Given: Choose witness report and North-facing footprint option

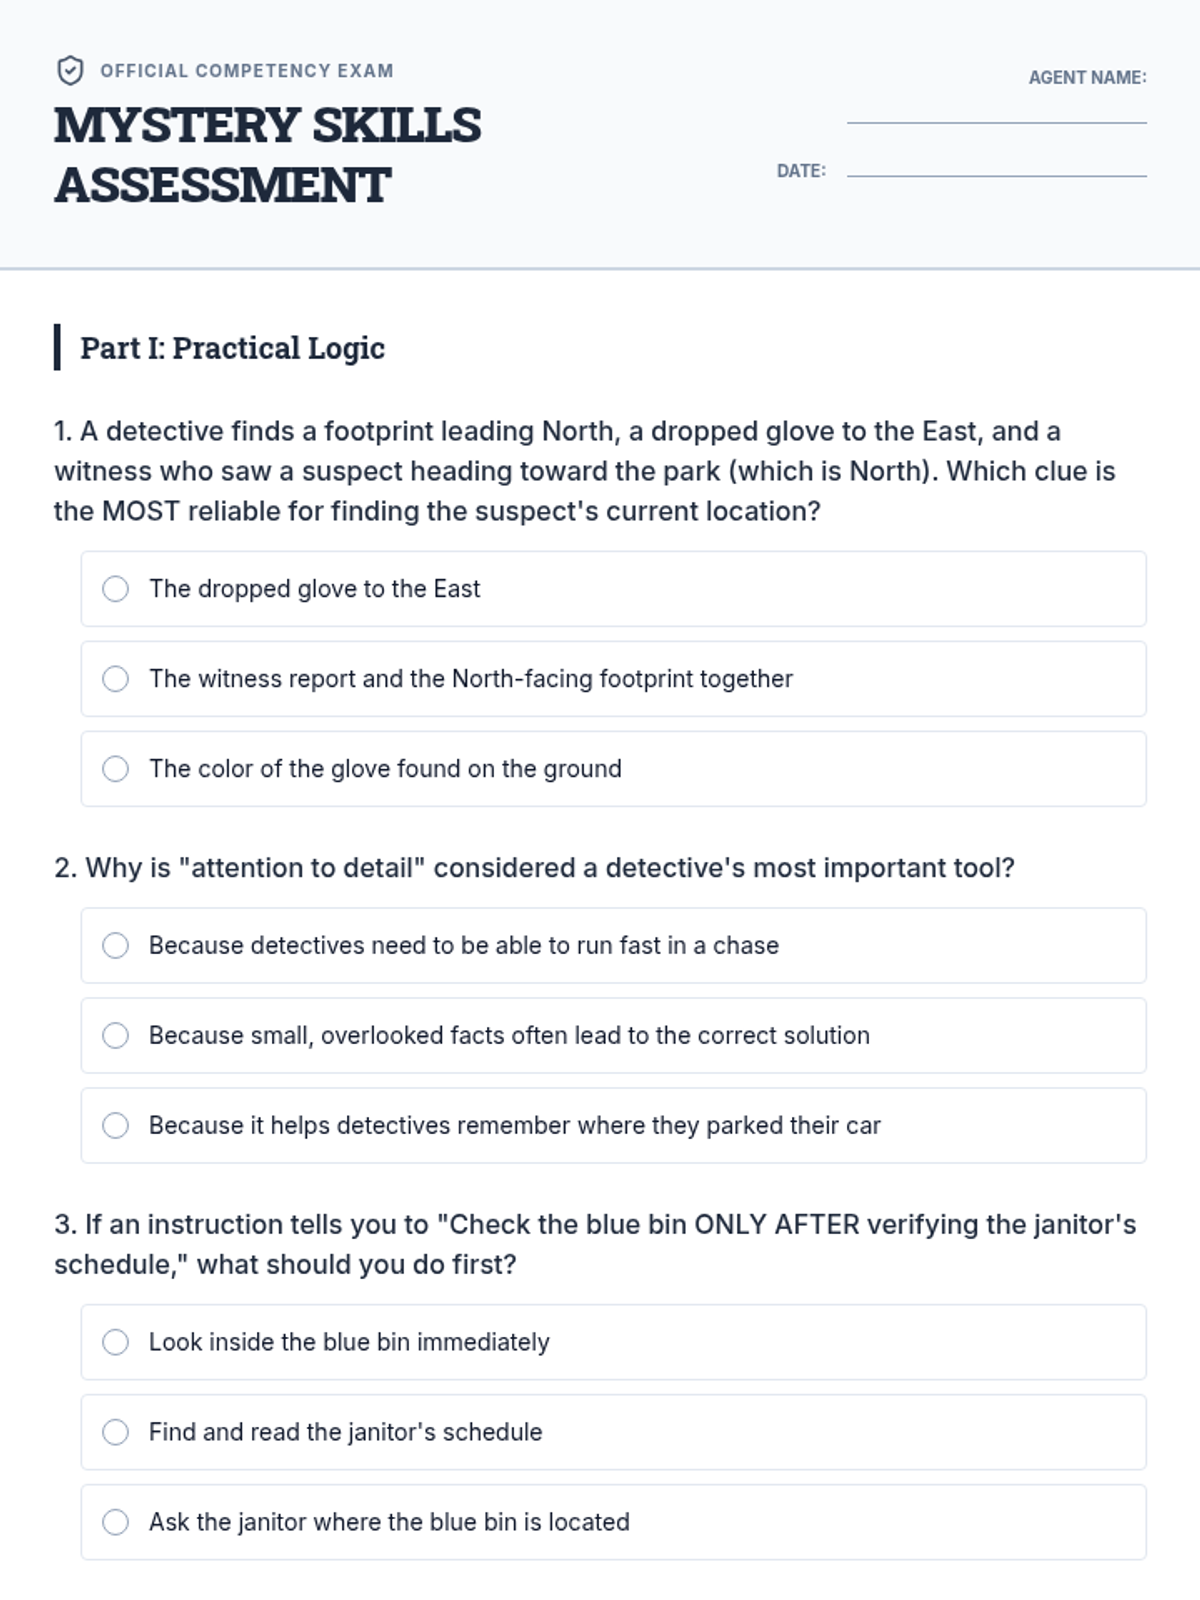Looking at the screenshot, I should click(x=116, y=679).
